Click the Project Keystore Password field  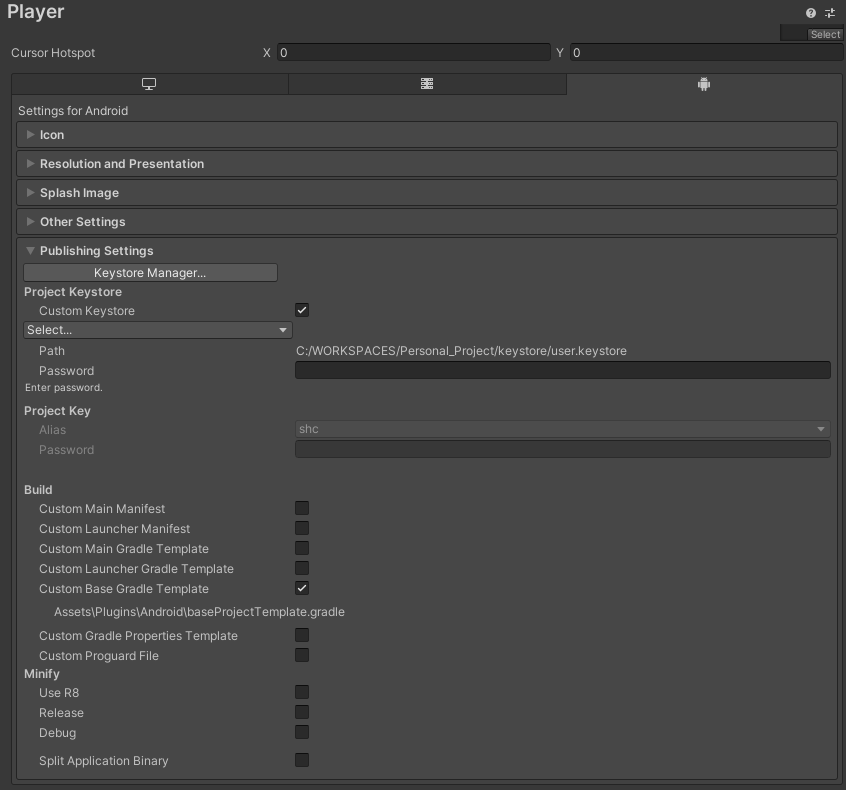[563, 370]
